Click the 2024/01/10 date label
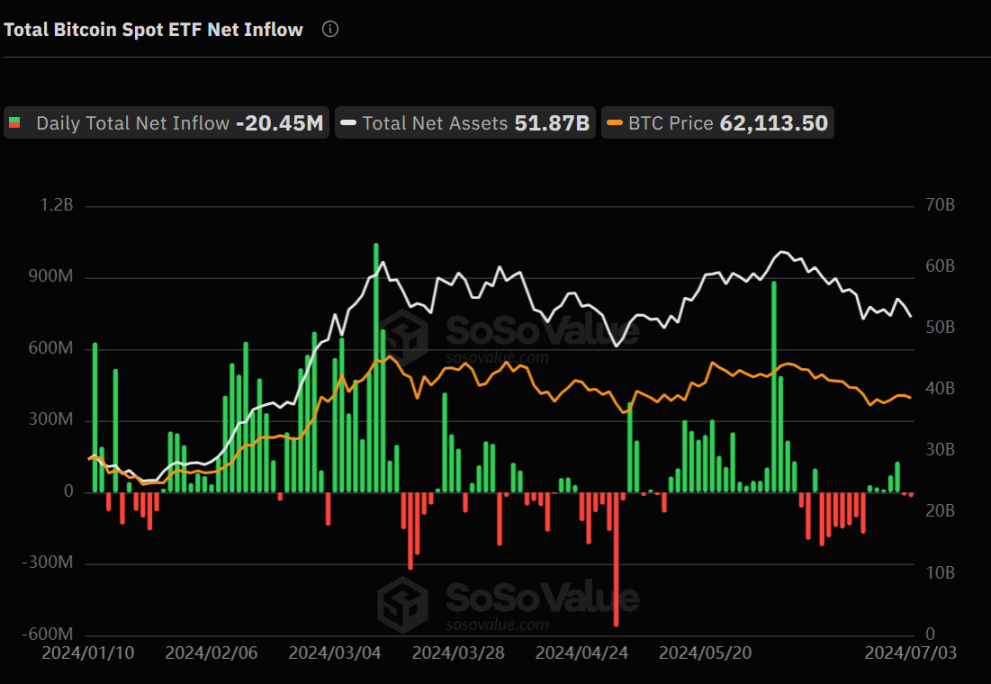 88,653
